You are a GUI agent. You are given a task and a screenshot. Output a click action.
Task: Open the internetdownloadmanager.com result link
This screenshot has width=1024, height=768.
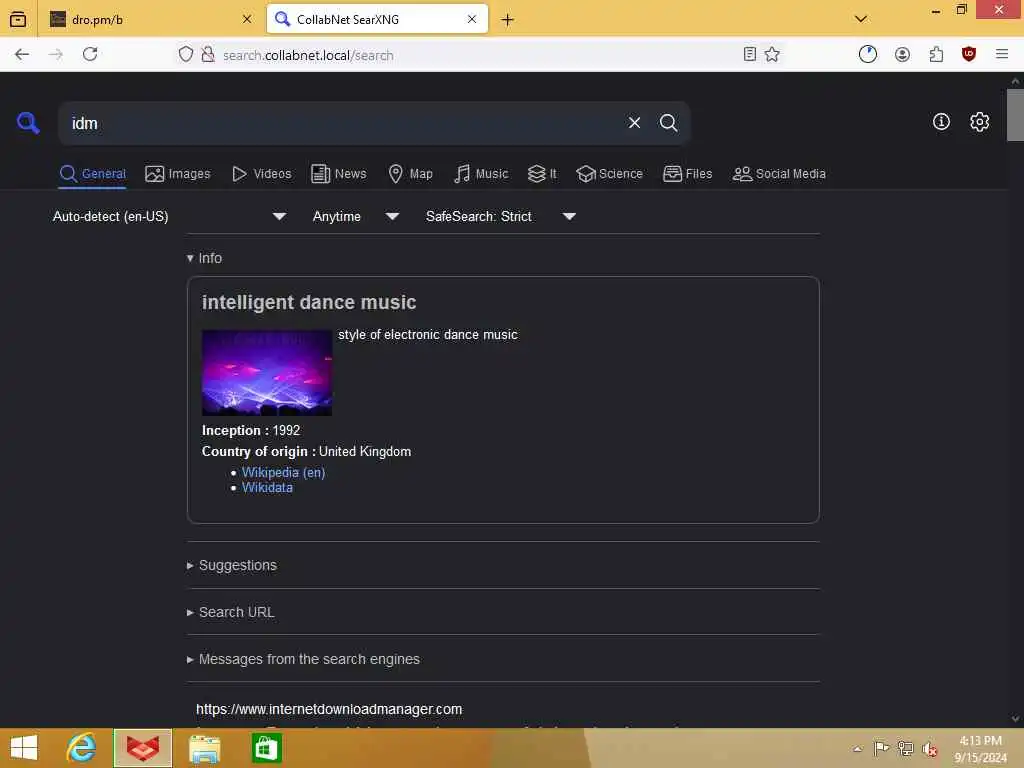pyautogui.click(x=329, y=709)
